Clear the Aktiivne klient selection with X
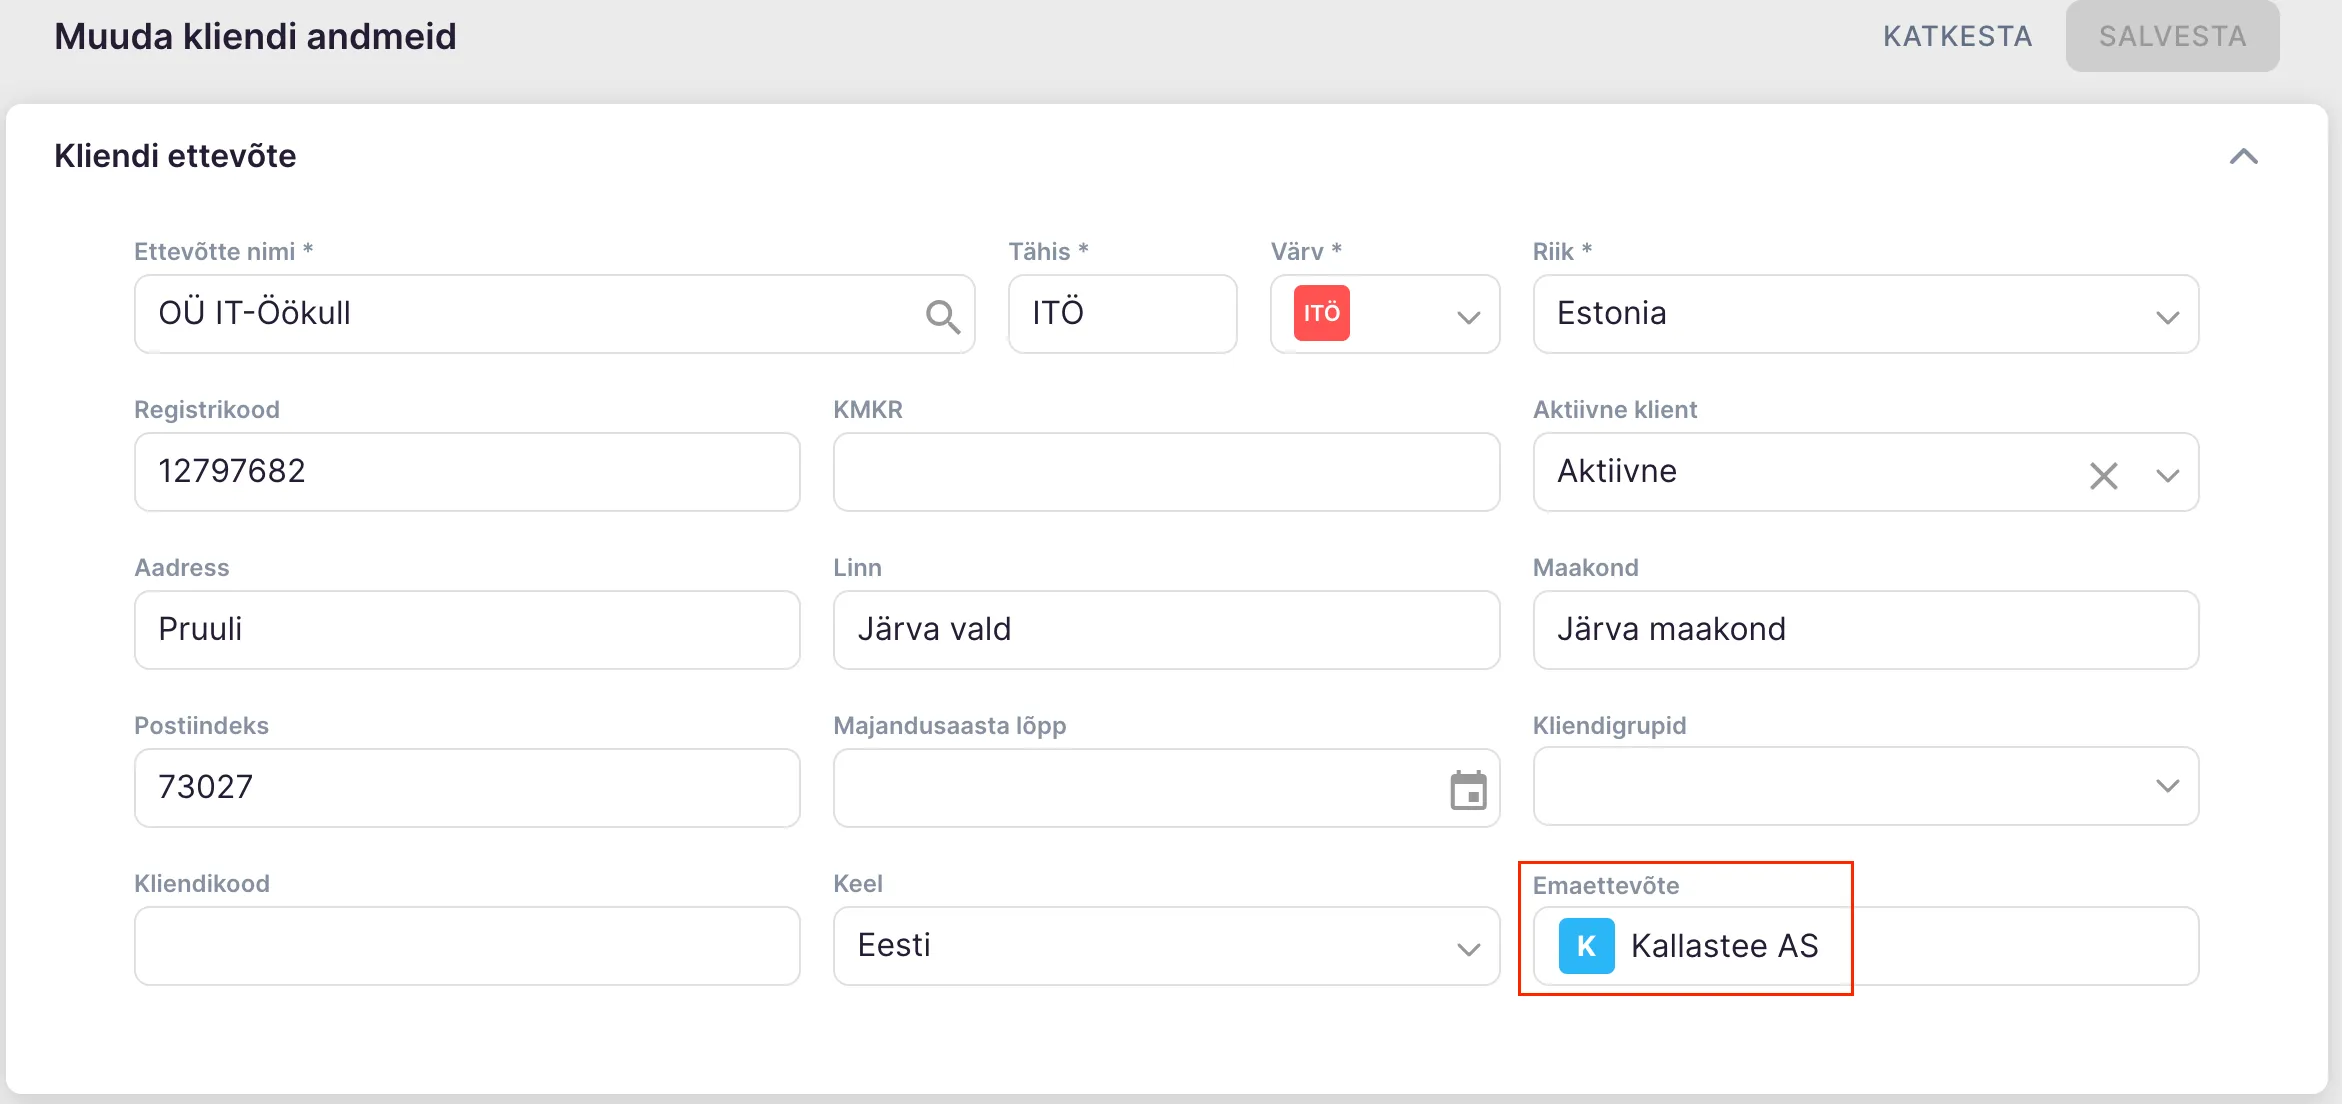 pyautogui.click(x=2103, y=474)
